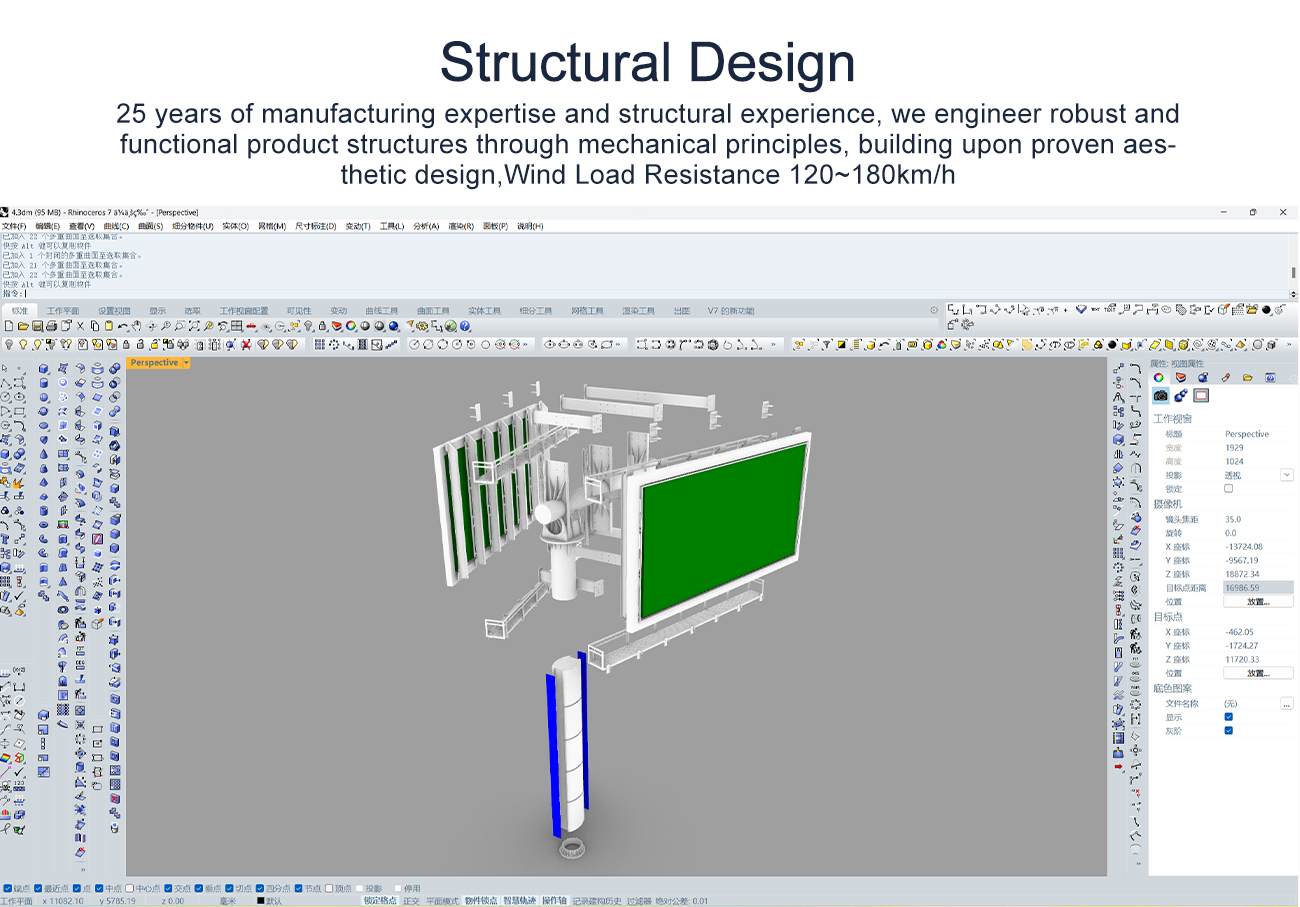Click the Undo arrow icon
This screenshot has width=1300, height=907.
pos(122,326)
